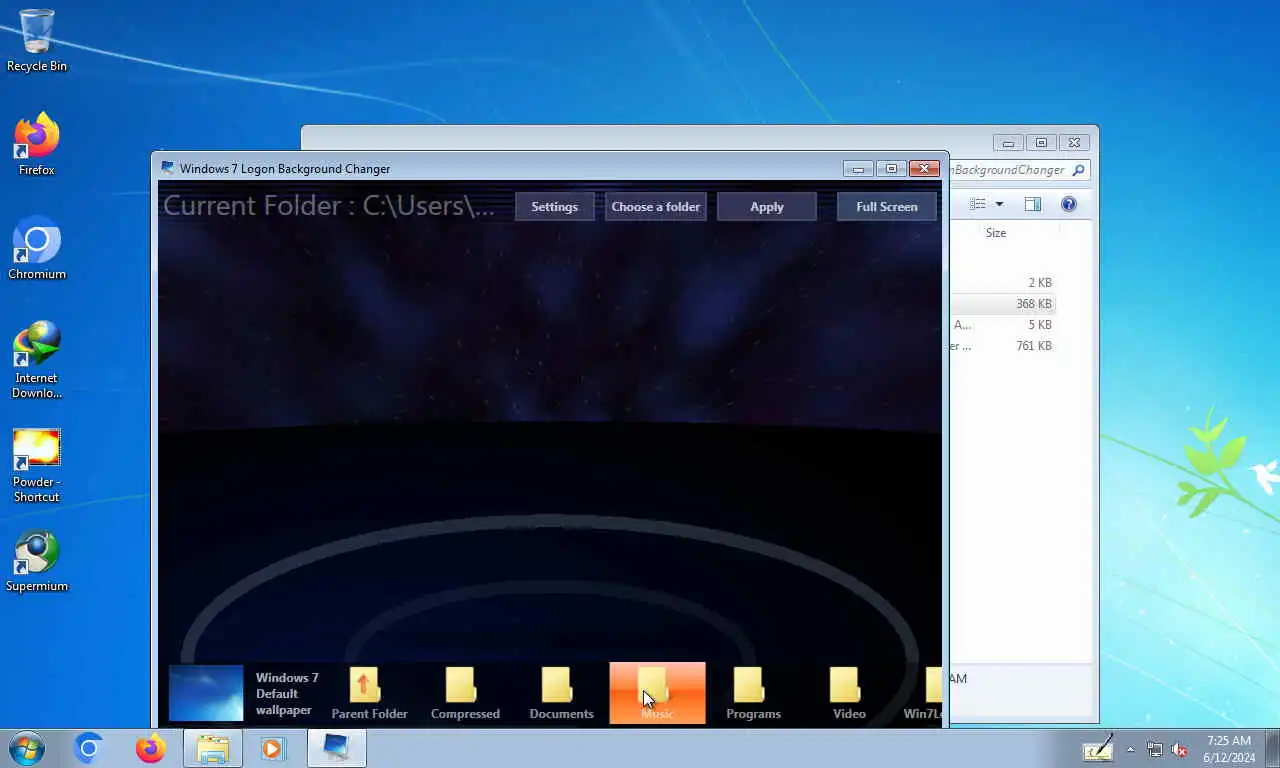The width and height of the screenshot is (1280, 768).
Task: Click the network status tray icon
Action: 1155,749
